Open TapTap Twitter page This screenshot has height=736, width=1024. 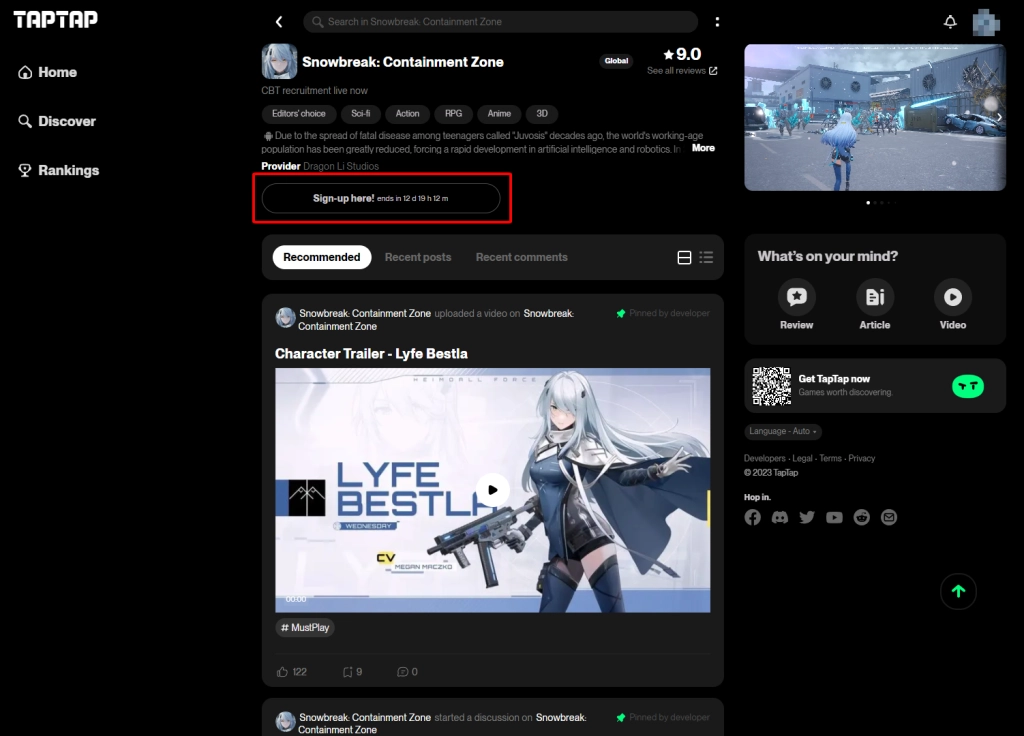pyautogui.click(x=807, y=517)
